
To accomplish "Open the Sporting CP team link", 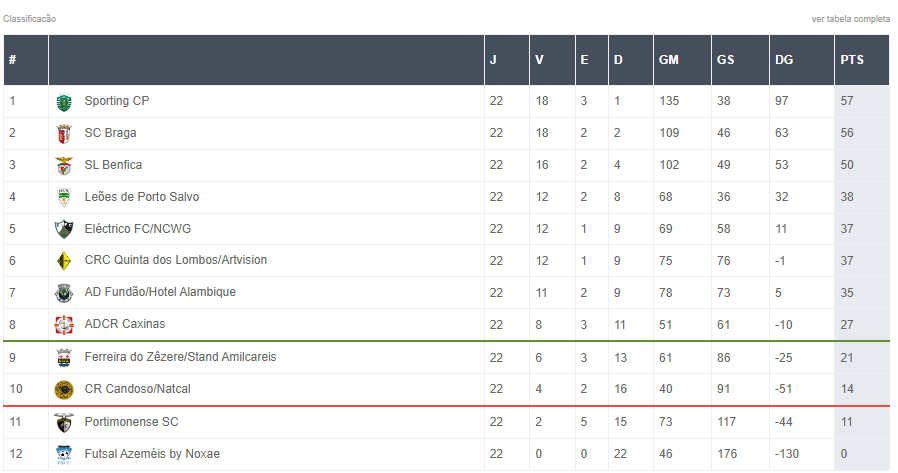I will (x=117, y=101).
